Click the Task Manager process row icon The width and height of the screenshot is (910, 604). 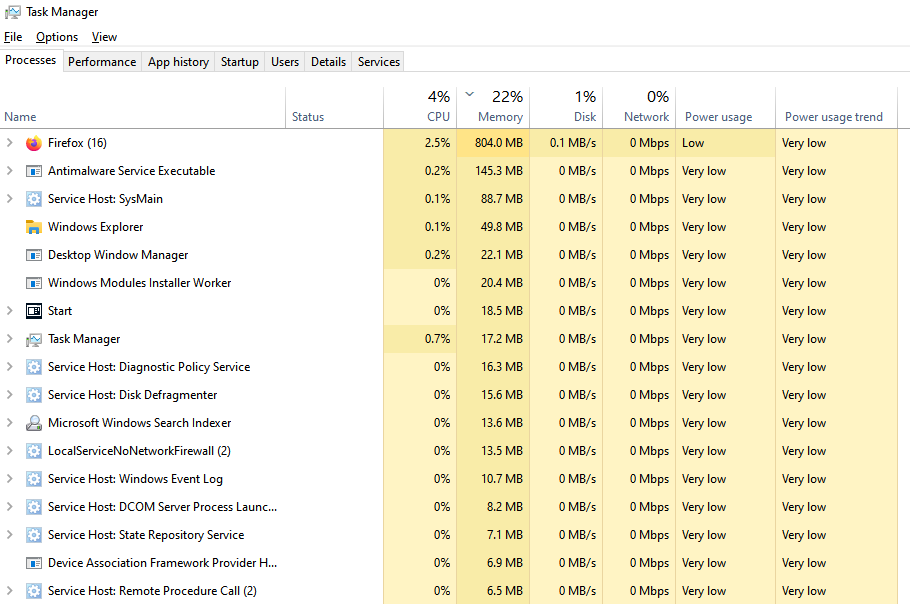coord(34,339)
